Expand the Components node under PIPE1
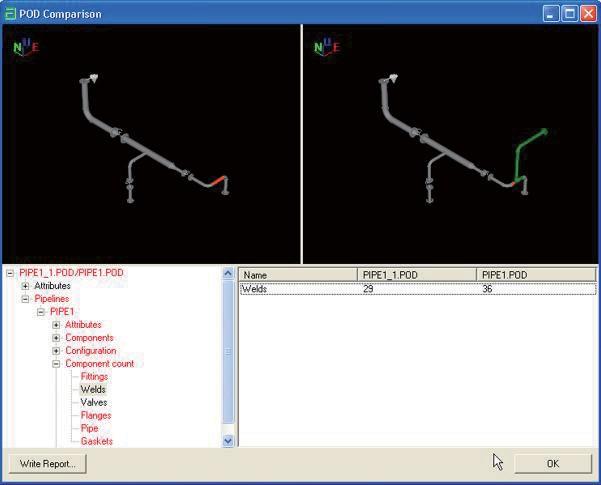 (56, 338)
